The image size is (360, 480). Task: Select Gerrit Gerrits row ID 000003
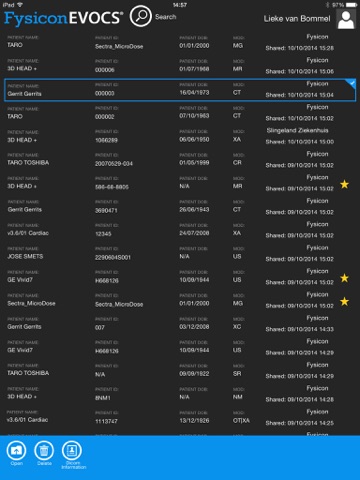(x=180, y=90)
